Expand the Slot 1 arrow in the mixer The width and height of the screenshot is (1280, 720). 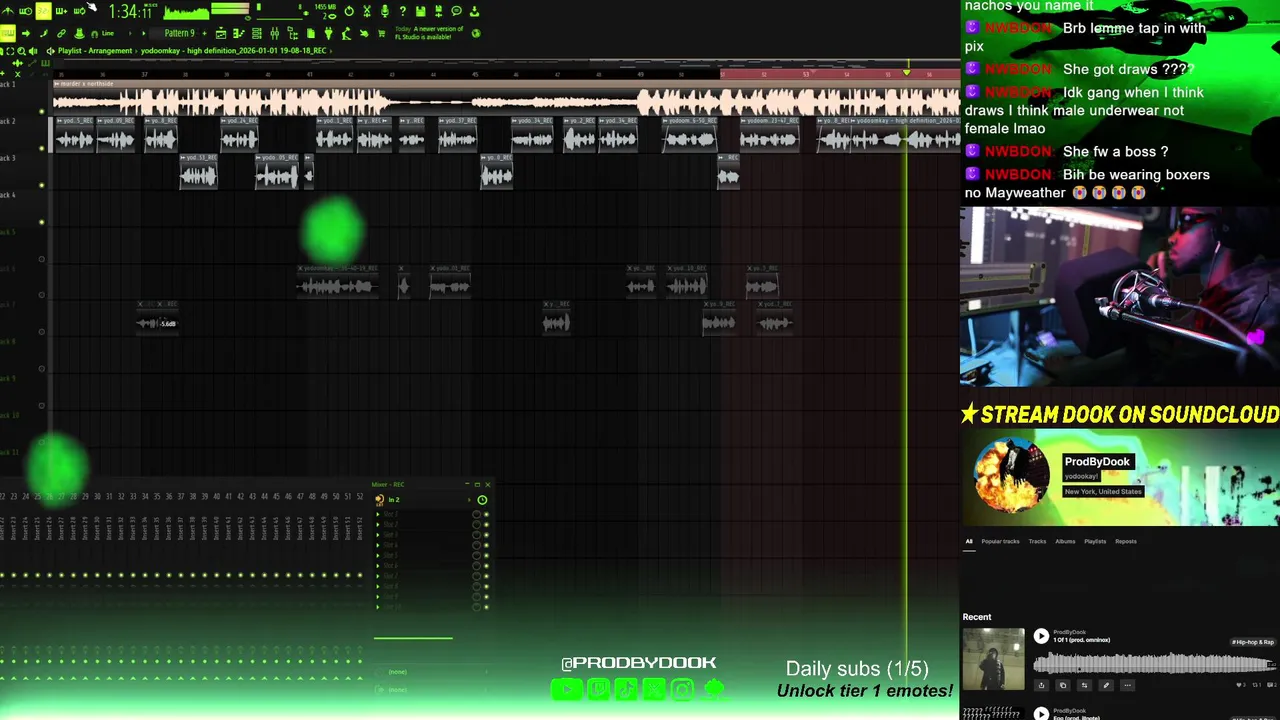click(378, 514)
